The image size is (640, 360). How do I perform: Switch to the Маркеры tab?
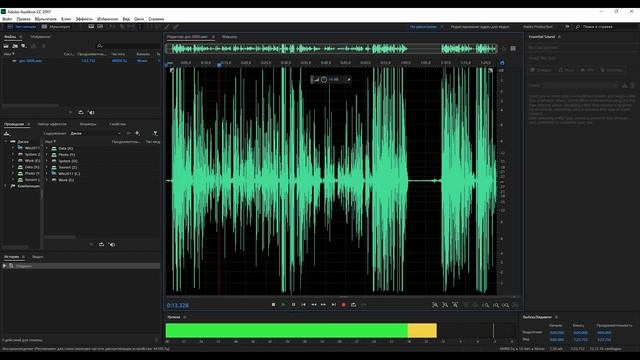pos(88,124)
